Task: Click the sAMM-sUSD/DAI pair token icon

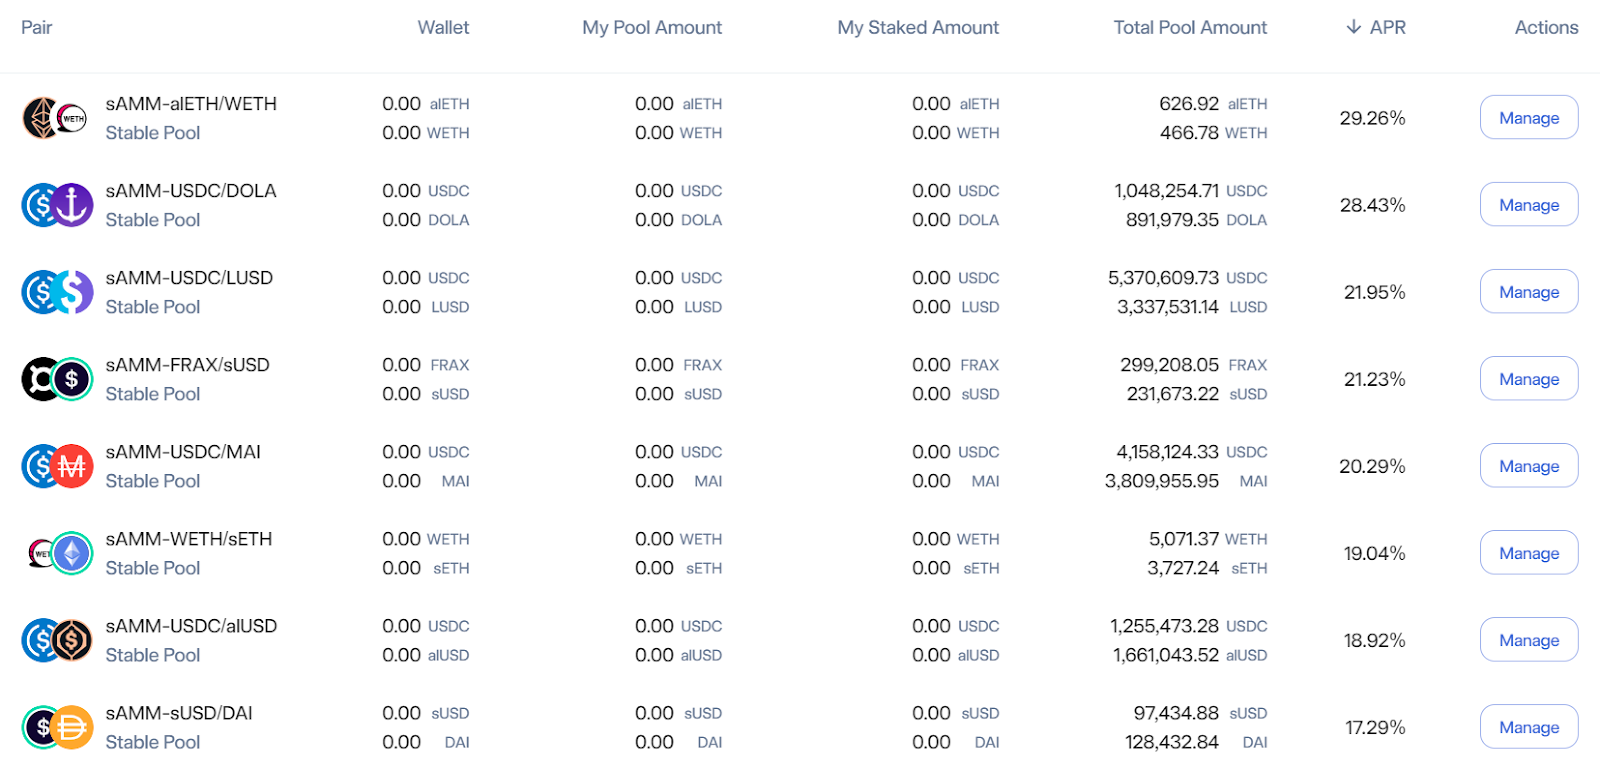Action: click(x=57, y=727)
